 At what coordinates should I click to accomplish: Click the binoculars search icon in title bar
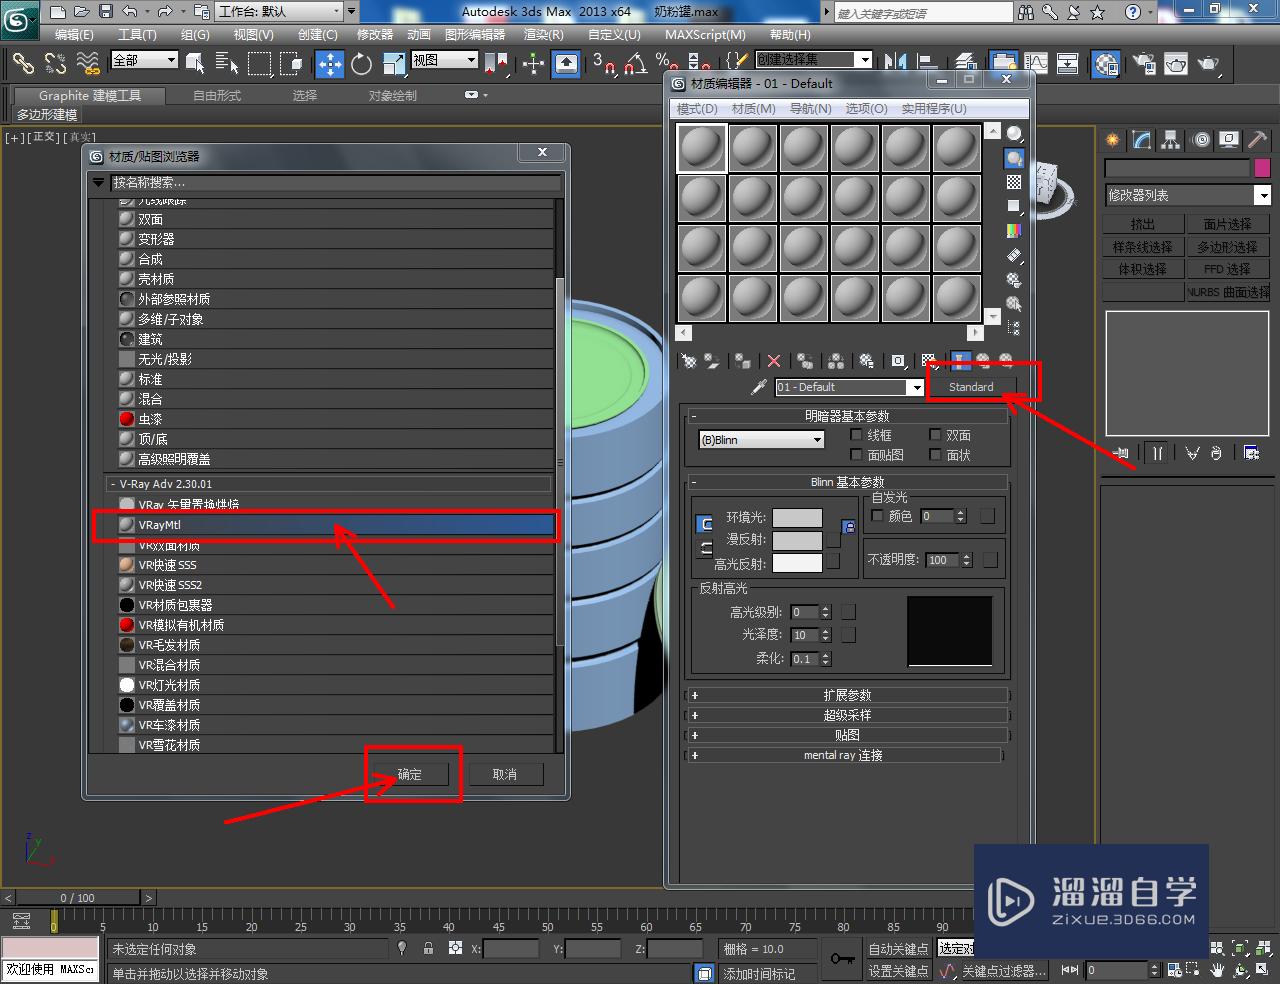point(1026,12)
